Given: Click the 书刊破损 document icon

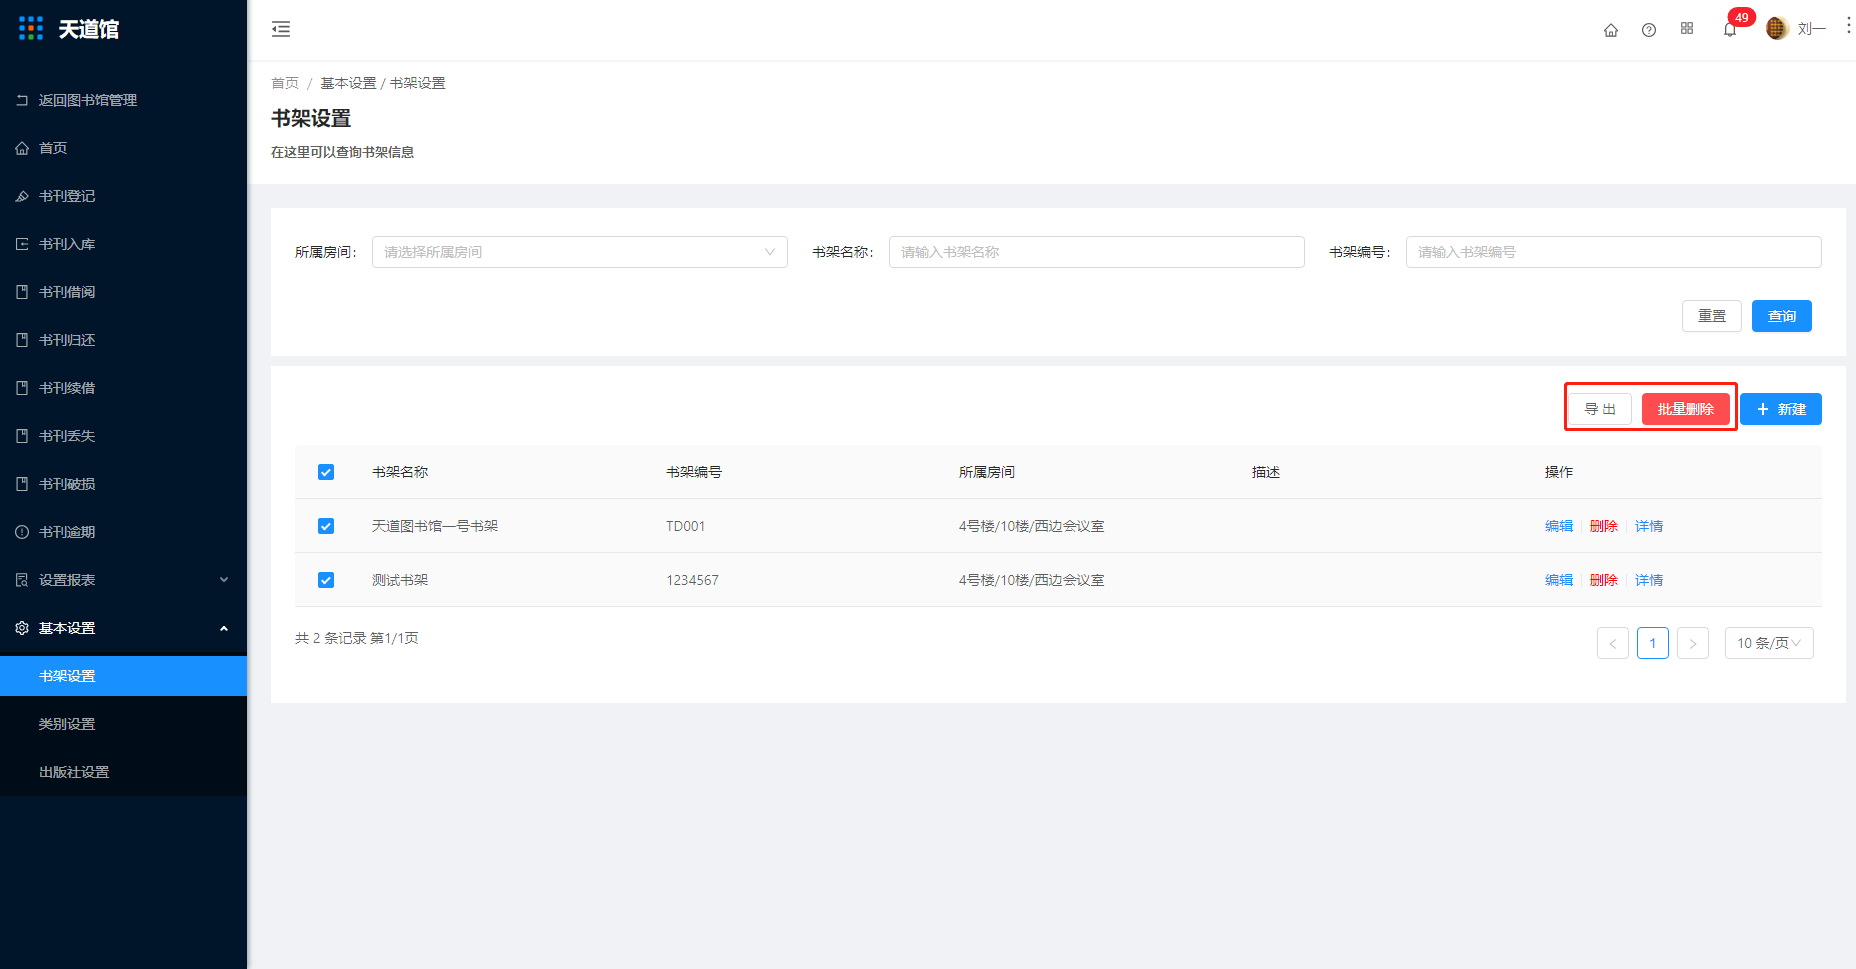Looking at the screenshot, I should [x=22, y=484].
